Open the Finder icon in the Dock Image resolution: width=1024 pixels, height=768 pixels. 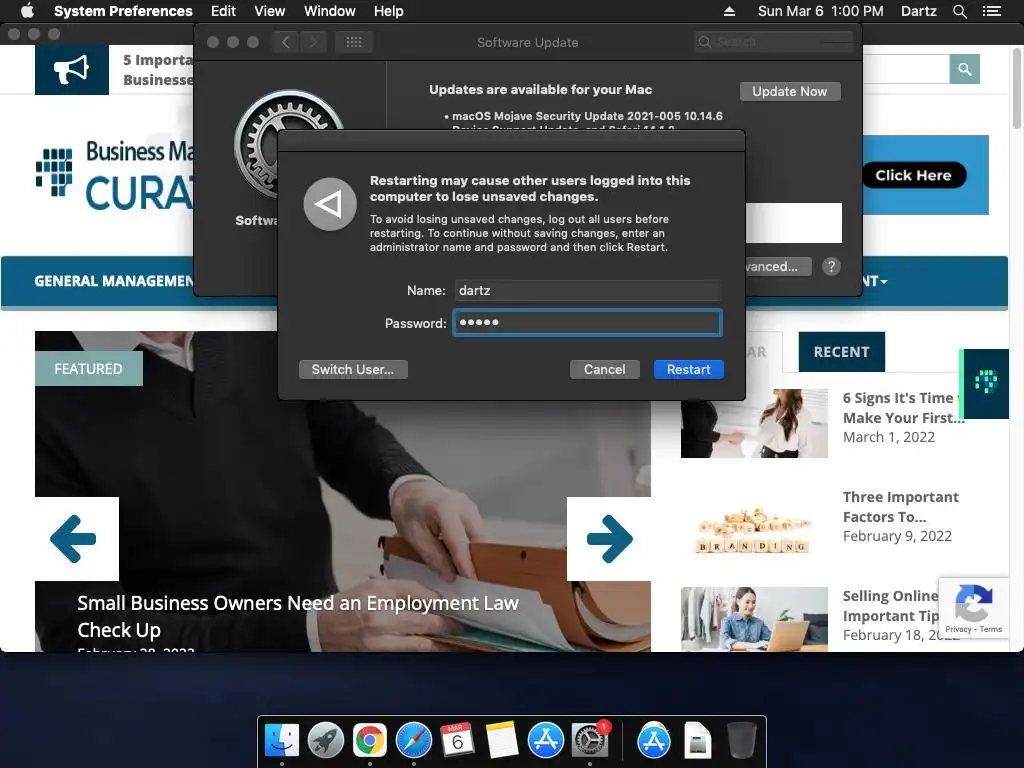pyautogui.click(x=282, y=741)
